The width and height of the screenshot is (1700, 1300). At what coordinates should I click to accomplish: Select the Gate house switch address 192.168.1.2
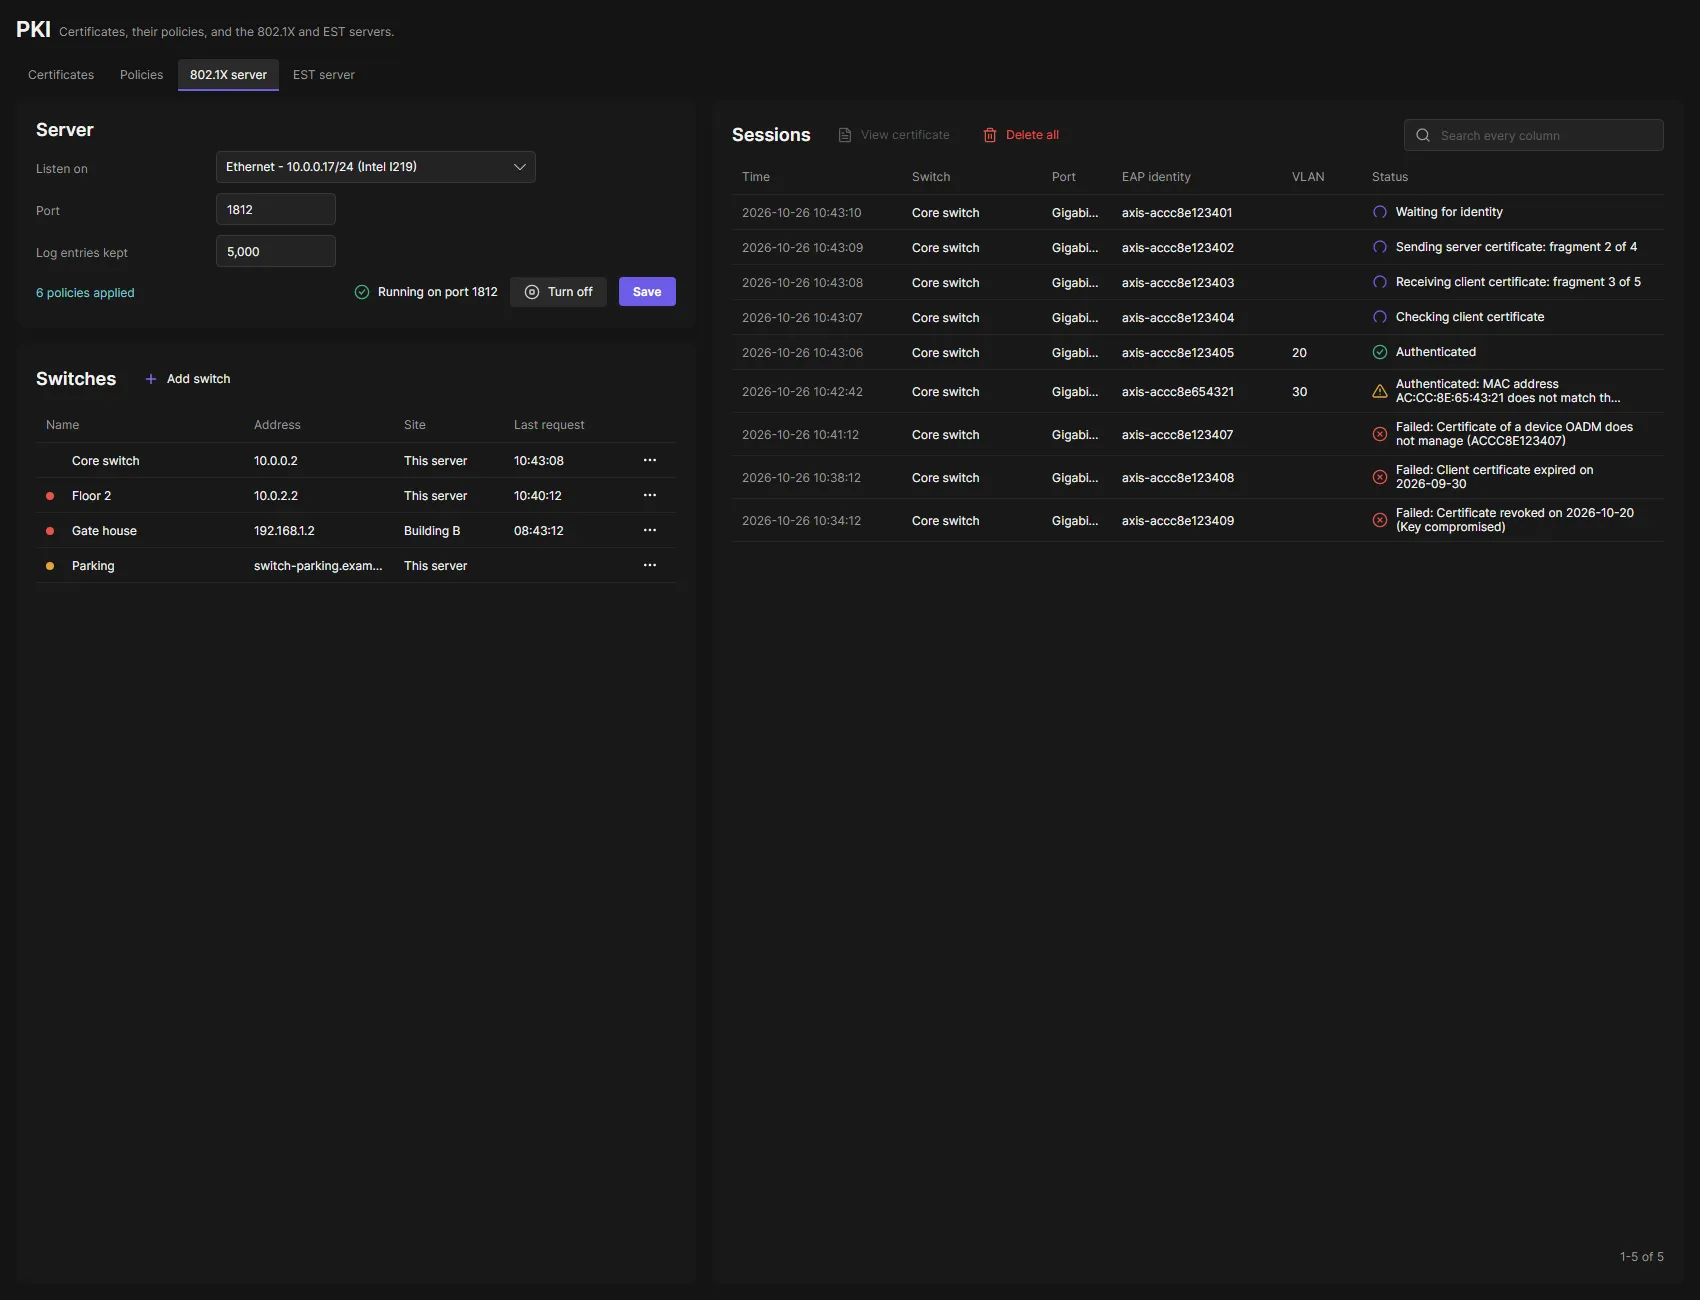tap(284, 531)
